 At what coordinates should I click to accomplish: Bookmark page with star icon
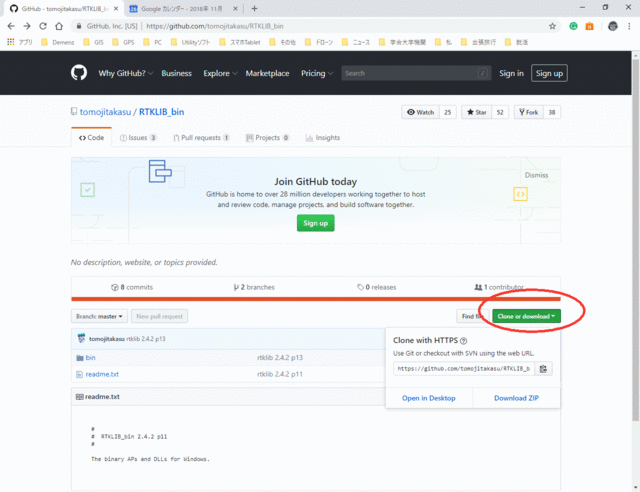tap(552, 26)
